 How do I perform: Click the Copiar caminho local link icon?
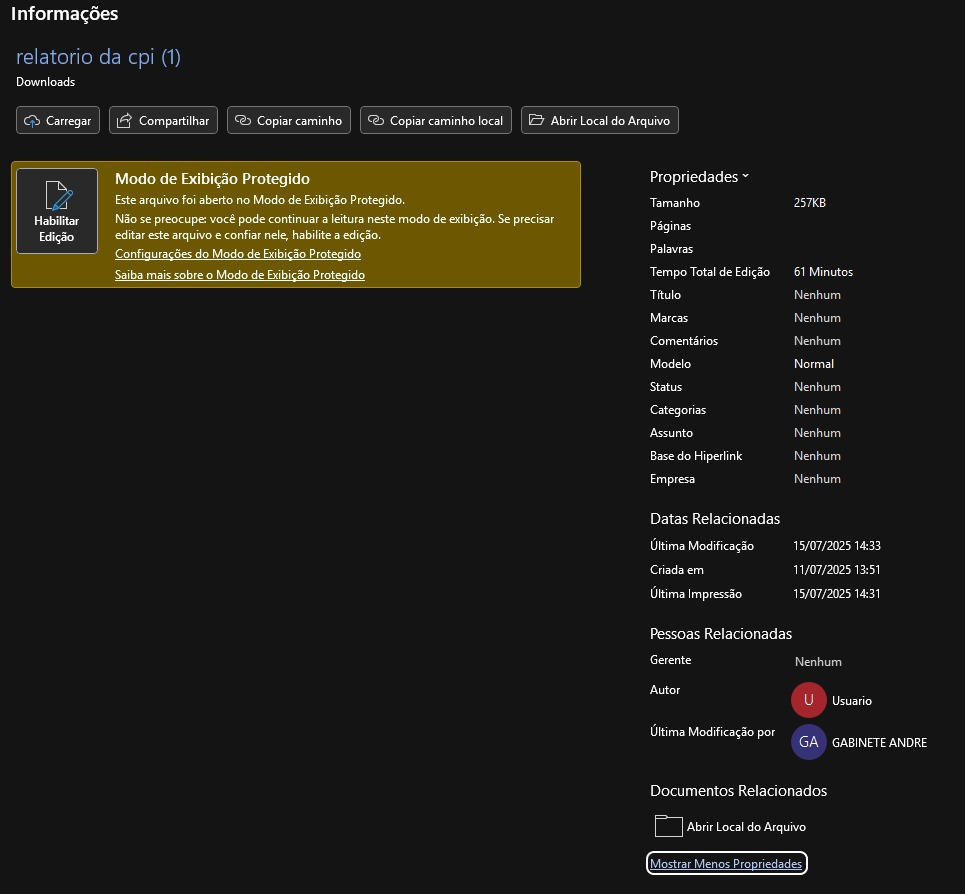point(376,121)
